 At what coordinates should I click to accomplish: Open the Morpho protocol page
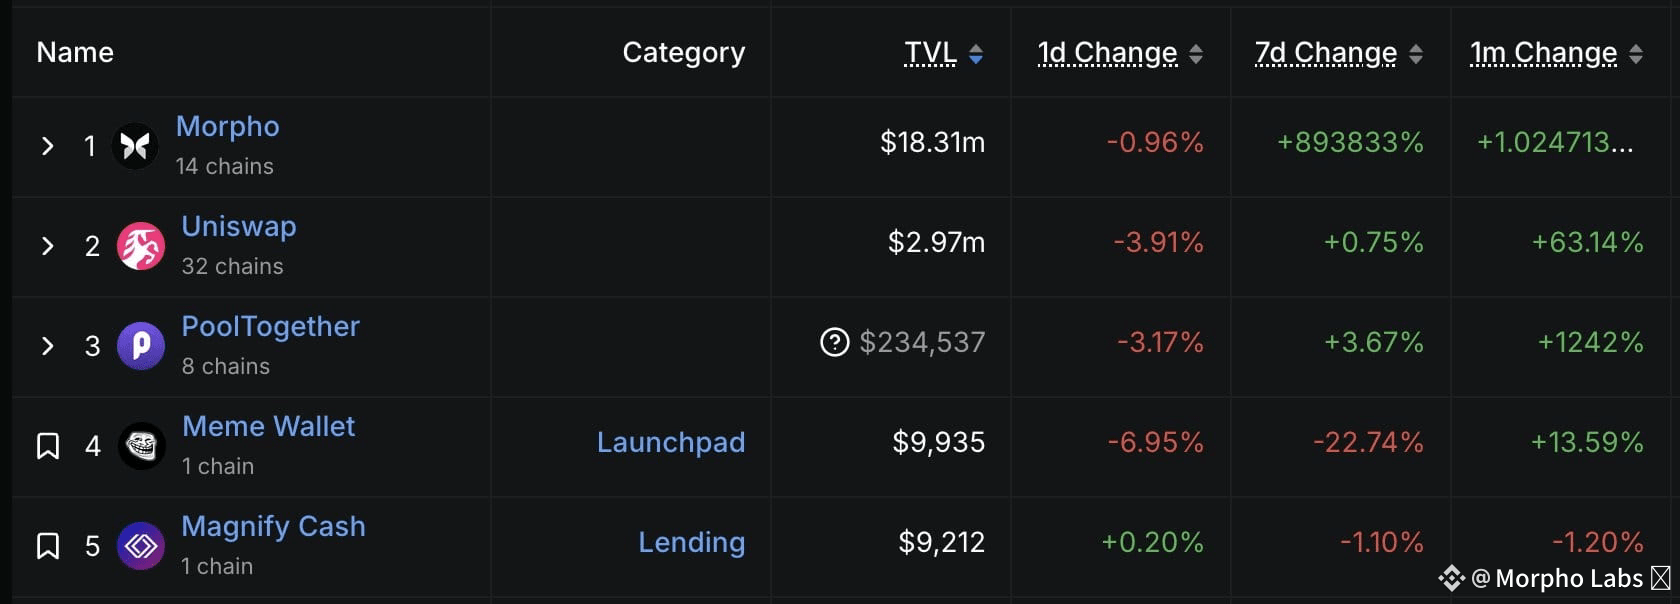228,126
